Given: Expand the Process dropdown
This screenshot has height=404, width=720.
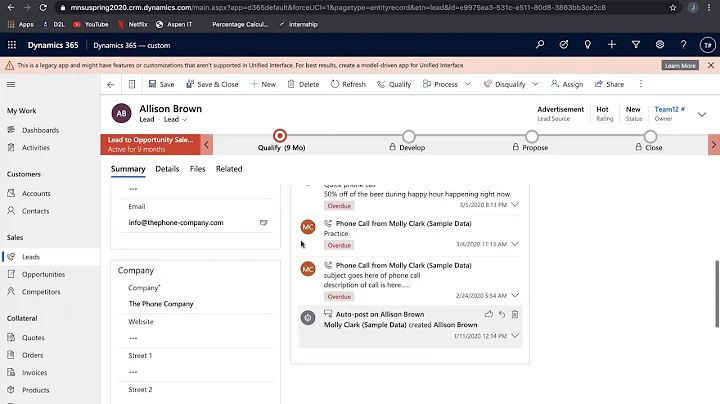Looking at the screenshot, I should coord(467,84).
